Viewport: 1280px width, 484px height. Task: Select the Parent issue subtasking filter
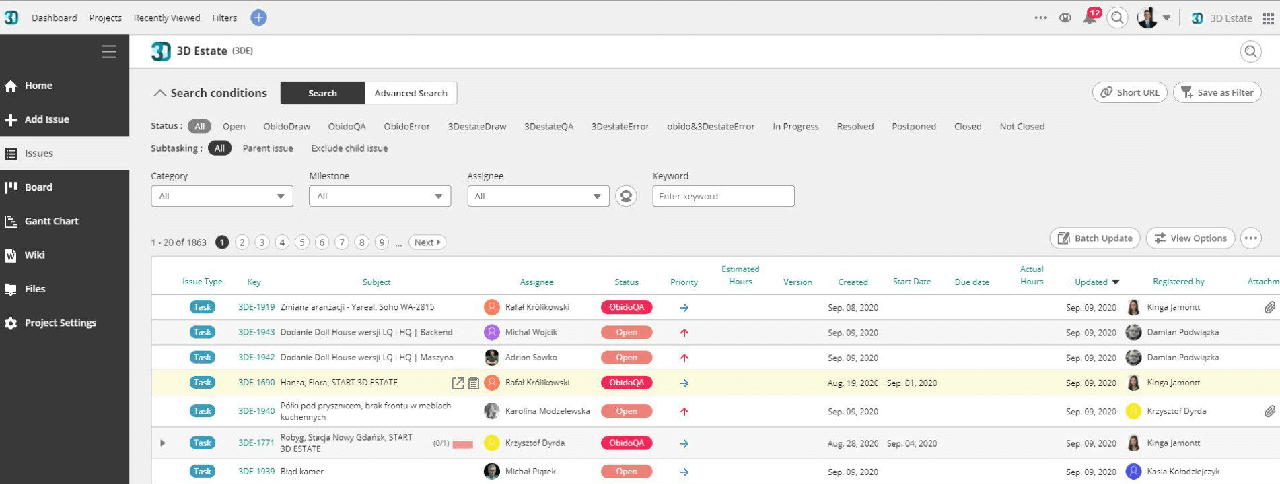click(268, 148)
